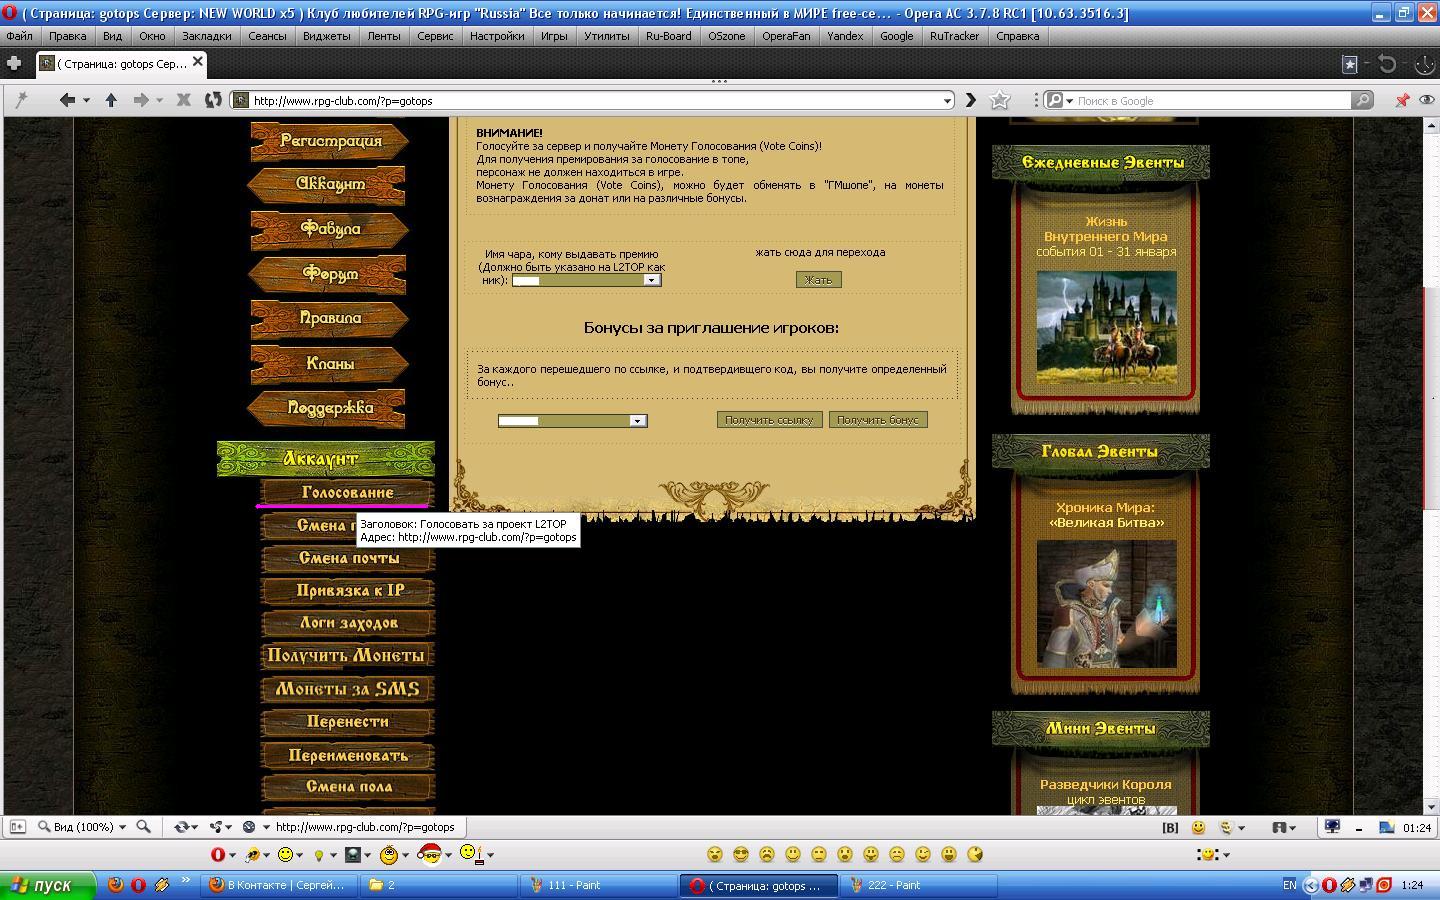
Task: Click the red pin icon in toolbar
Action: coord(1402,100)
